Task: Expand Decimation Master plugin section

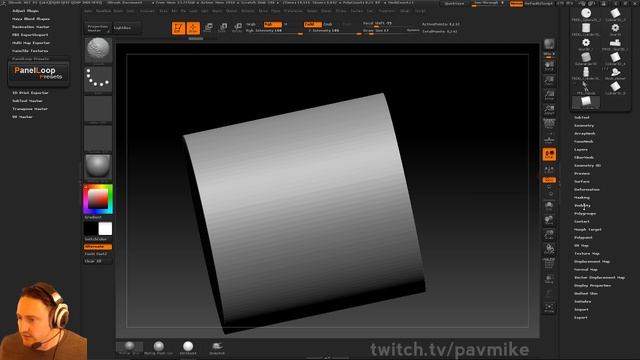Action: click(x=31, y=27)
